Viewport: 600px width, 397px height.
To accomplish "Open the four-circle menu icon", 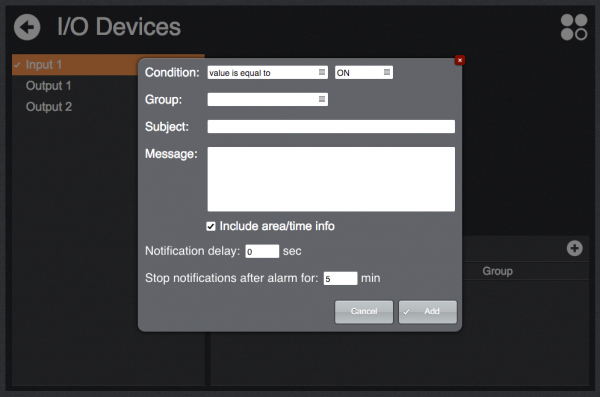I will coord(574,27).
